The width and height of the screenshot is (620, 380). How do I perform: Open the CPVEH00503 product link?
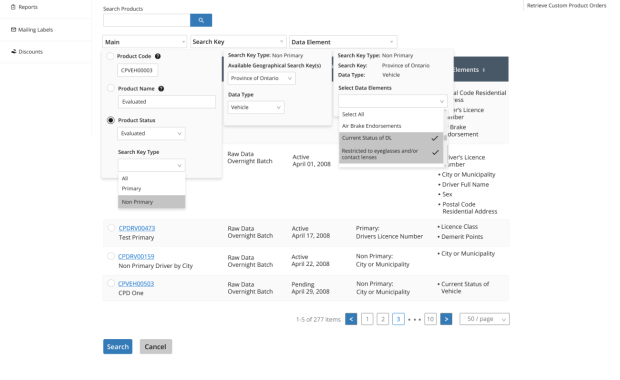coord(136,284)
